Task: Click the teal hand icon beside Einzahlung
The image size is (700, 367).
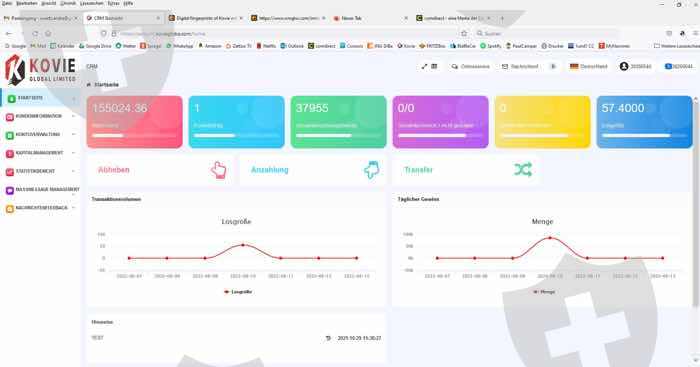Action: (371, 170)
